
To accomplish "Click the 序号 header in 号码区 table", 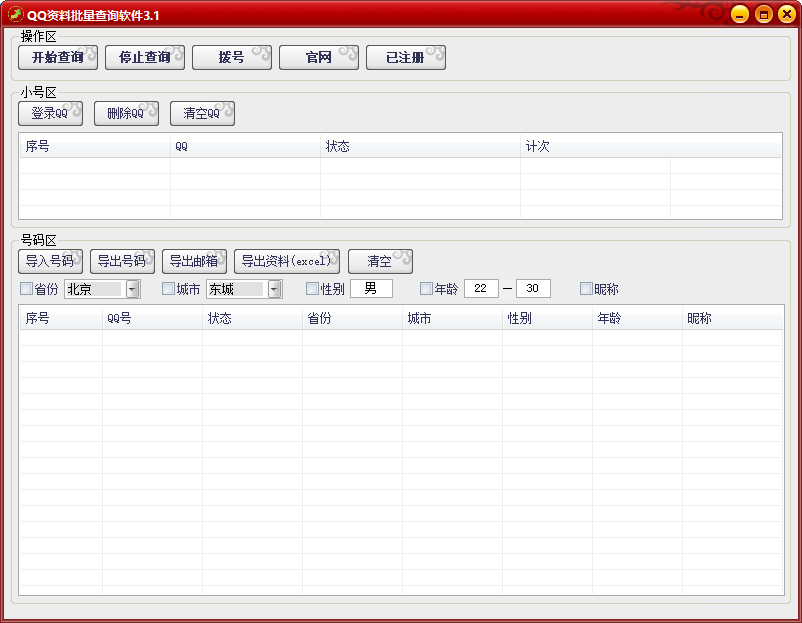I will (61, 318).
